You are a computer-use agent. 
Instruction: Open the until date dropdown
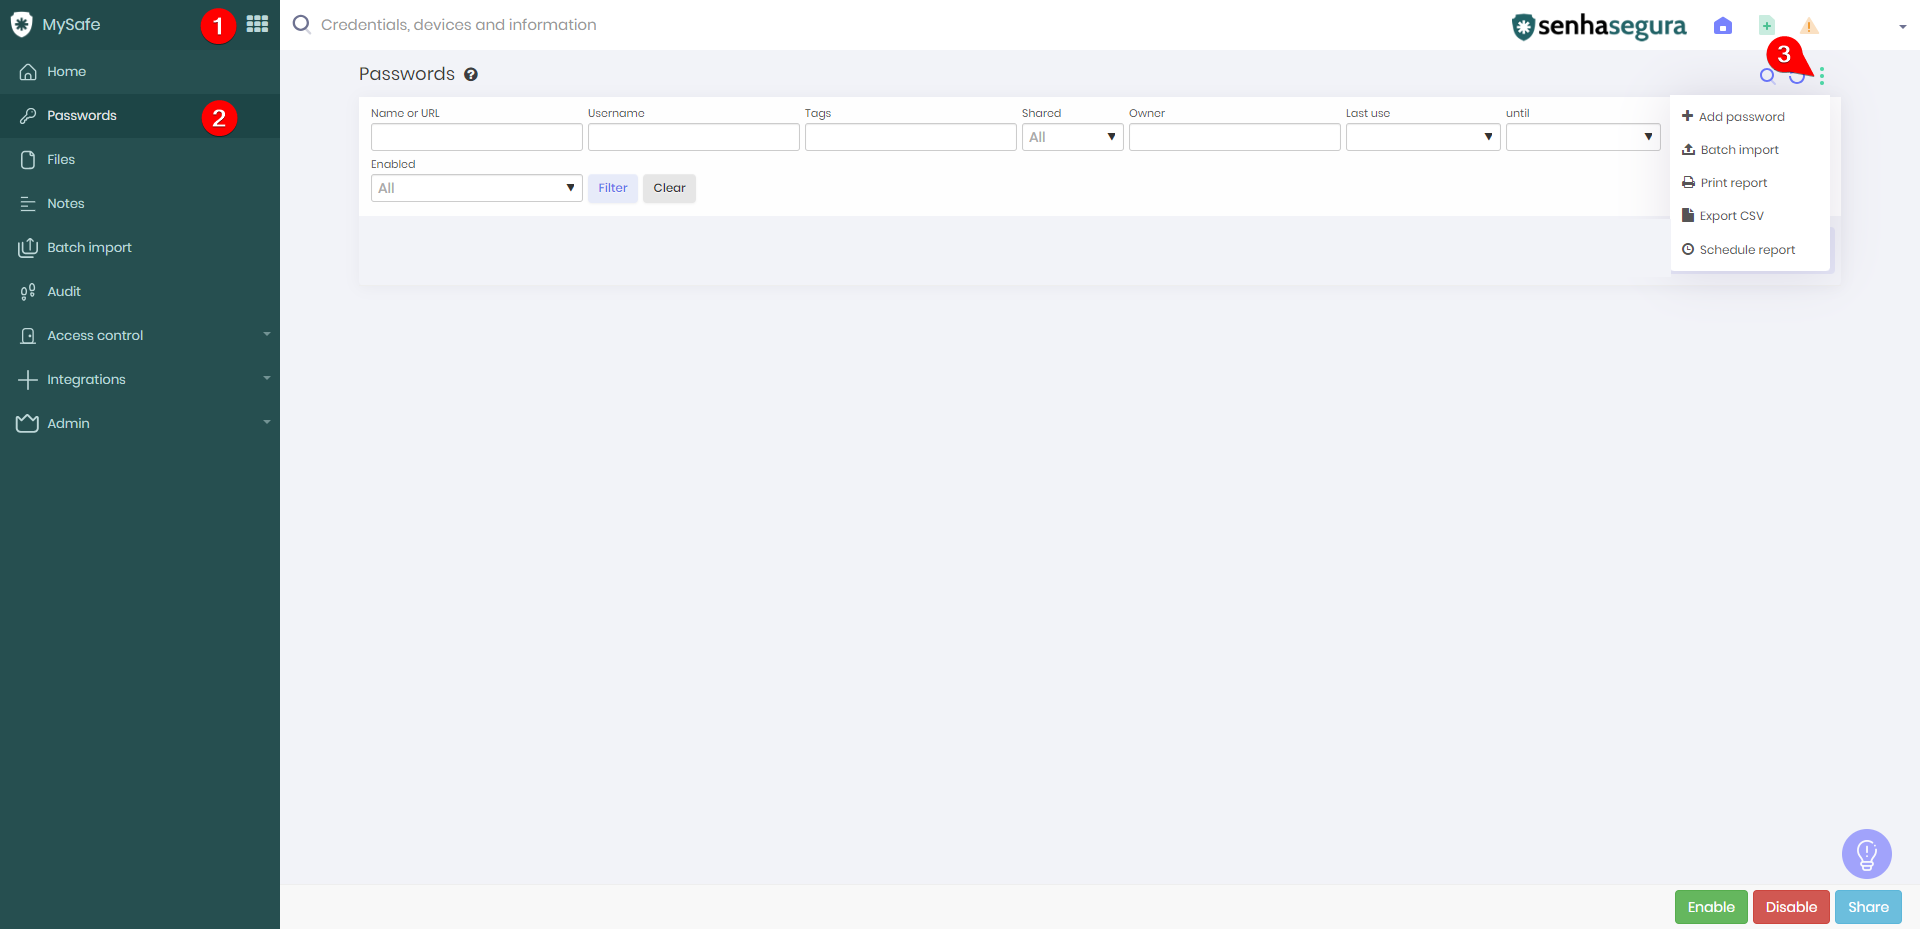pyautogui.click(x=1583, y=137)
